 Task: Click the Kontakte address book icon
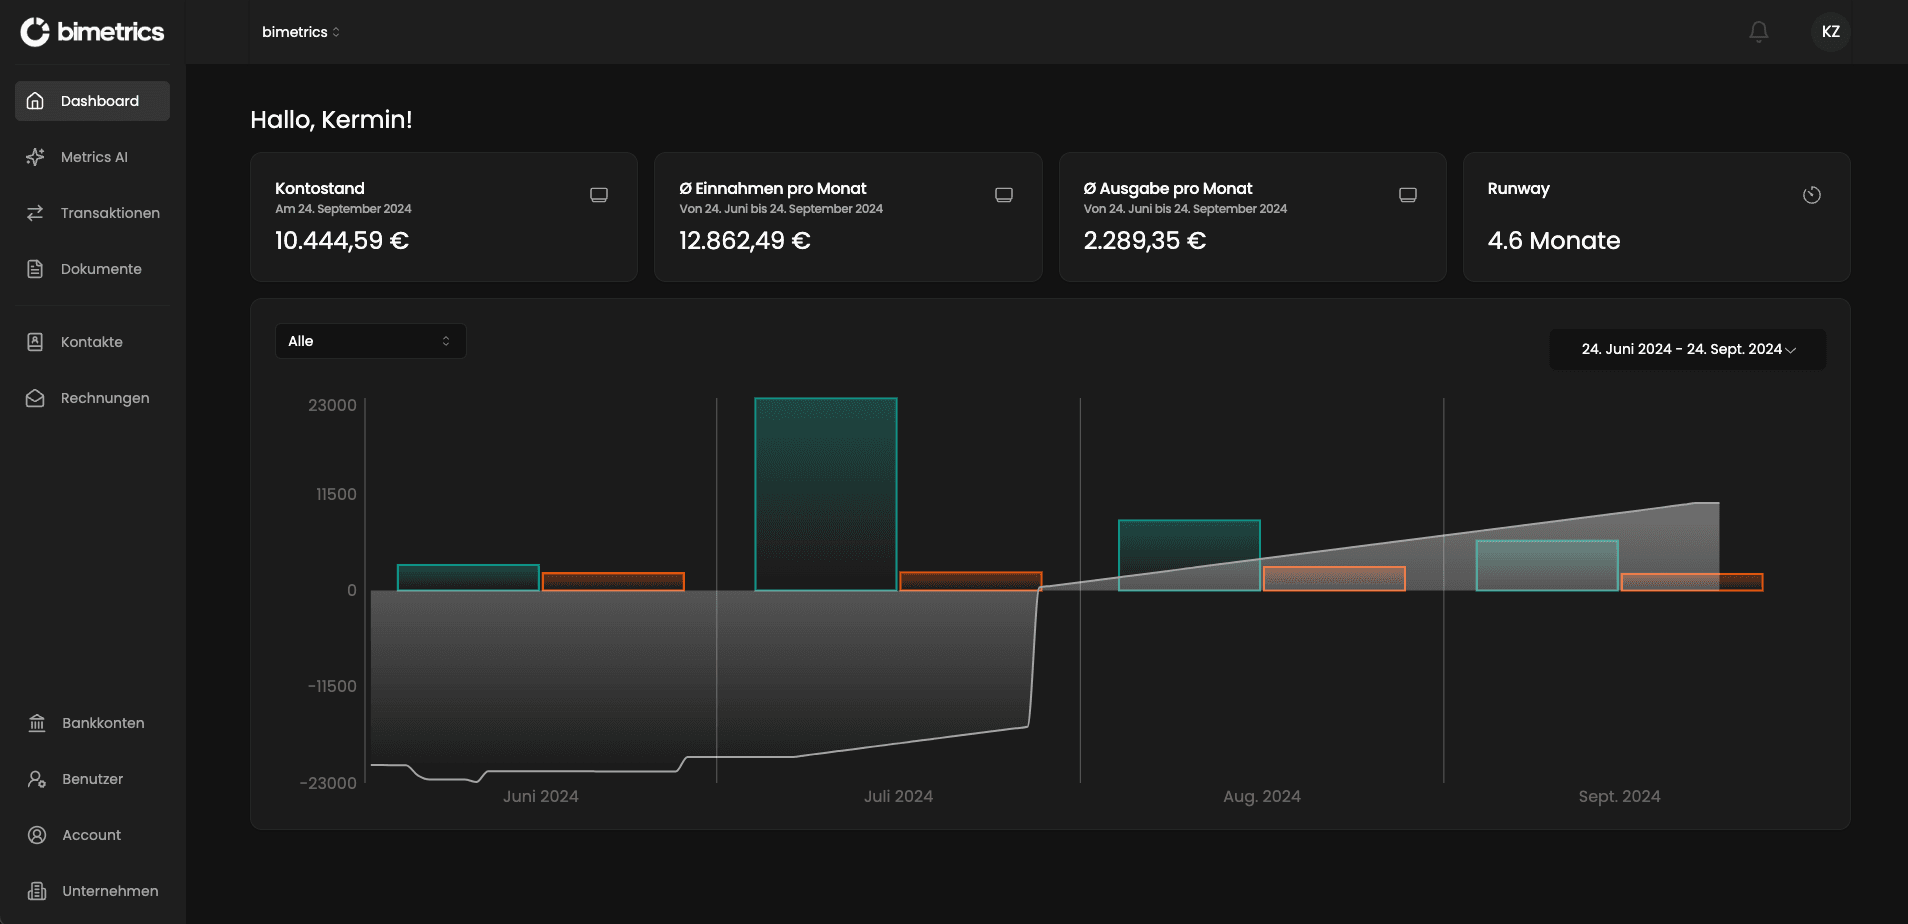35,342
